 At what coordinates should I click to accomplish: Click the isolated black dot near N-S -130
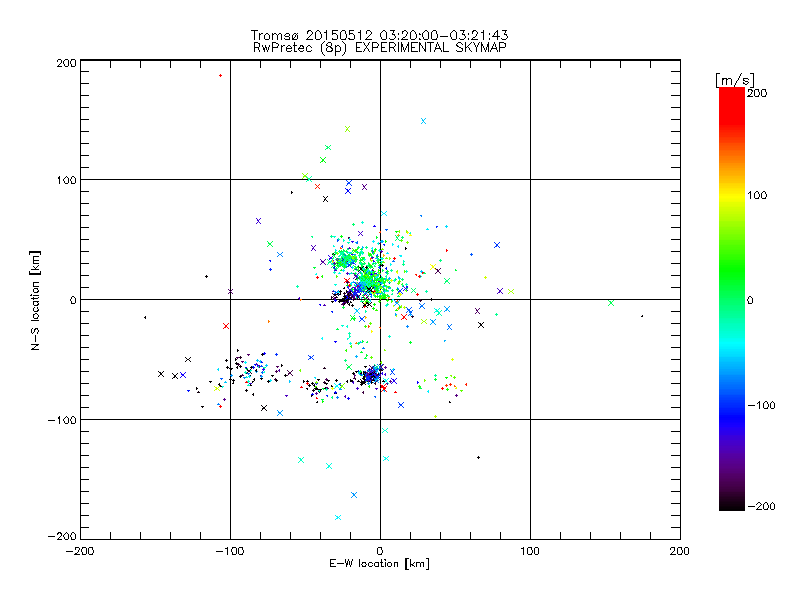pyautogui.click(x=478, y=457)
